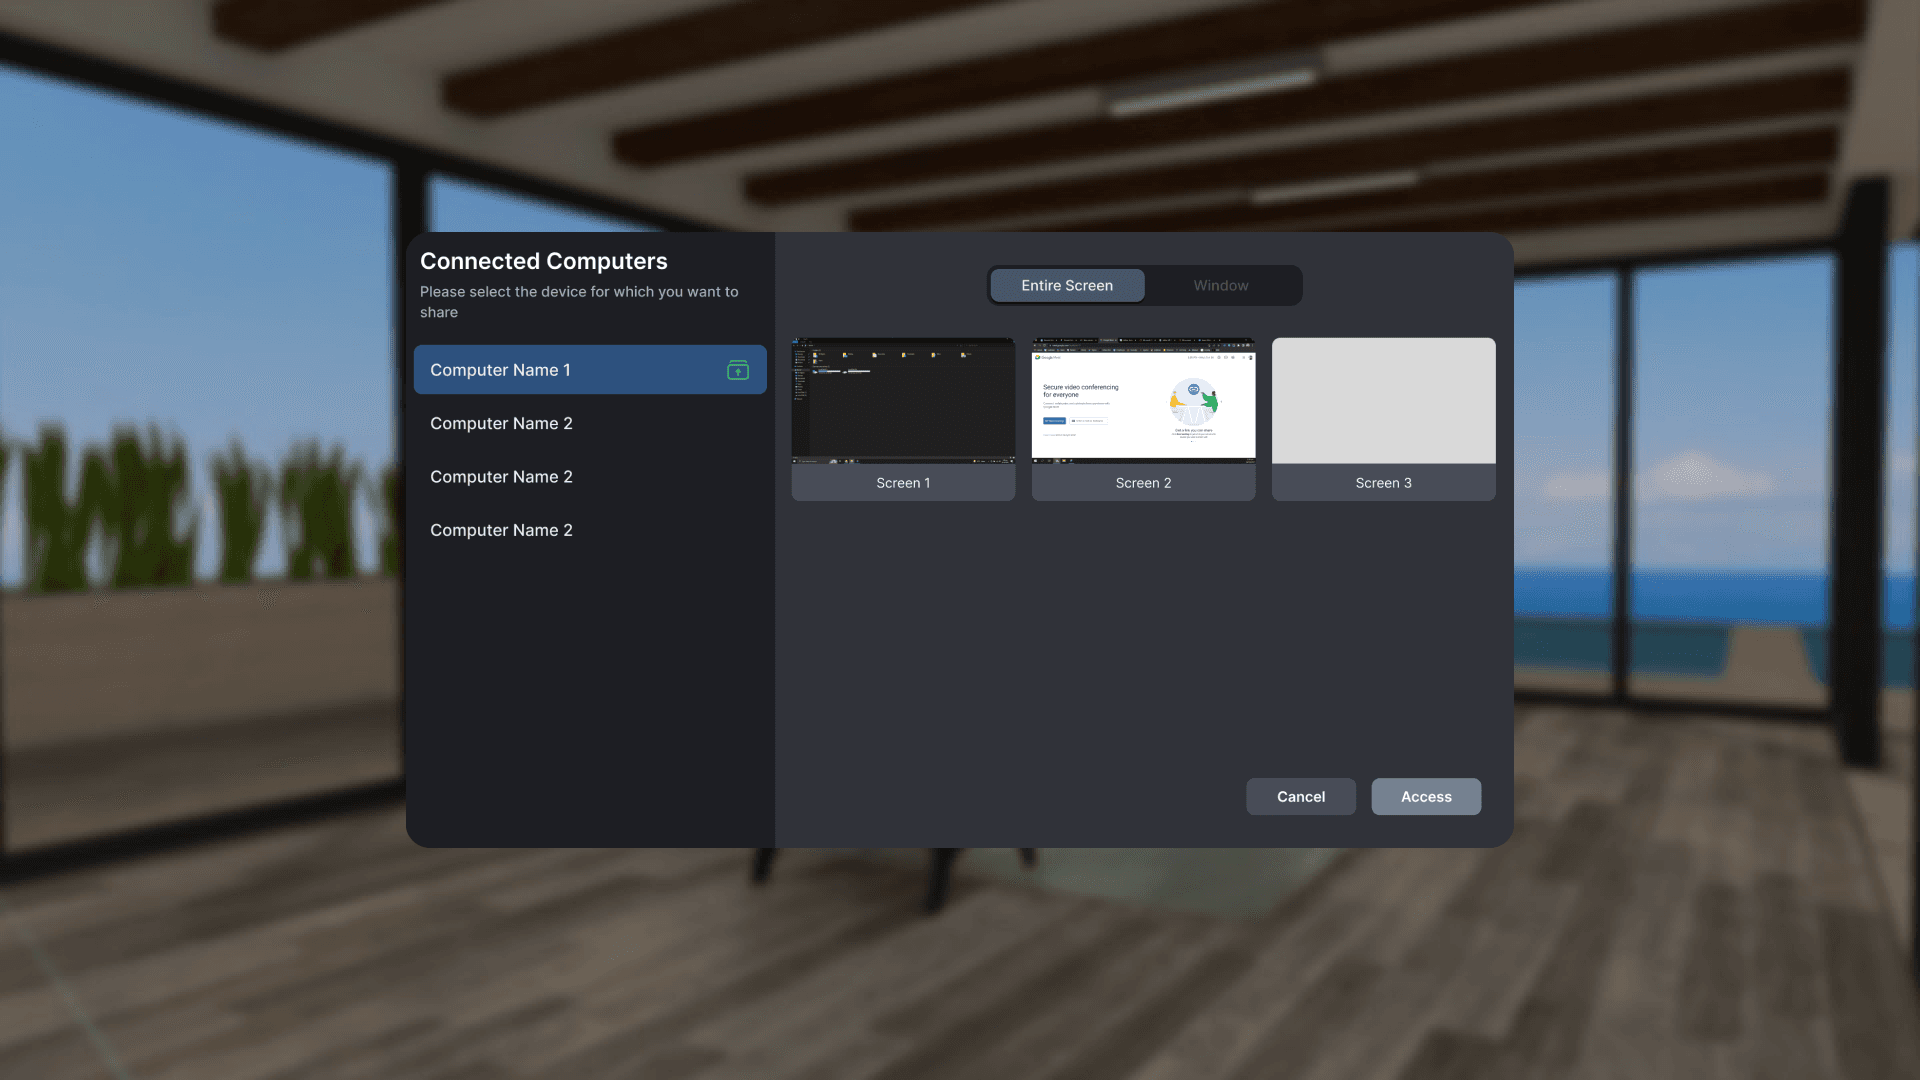Switch to the Entire Screen tab

(1066, 285)
